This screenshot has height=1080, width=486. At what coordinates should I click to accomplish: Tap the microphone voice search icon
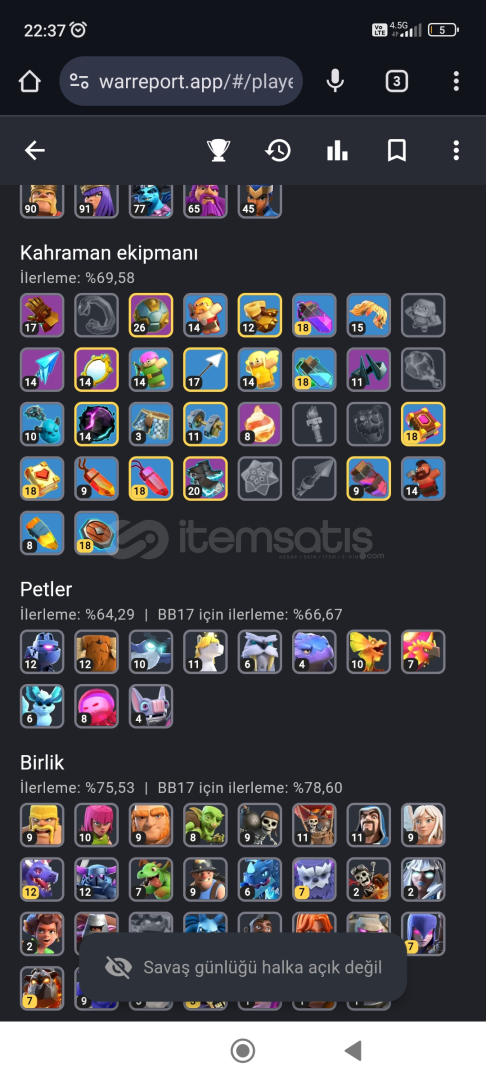[x=335, y=81]
